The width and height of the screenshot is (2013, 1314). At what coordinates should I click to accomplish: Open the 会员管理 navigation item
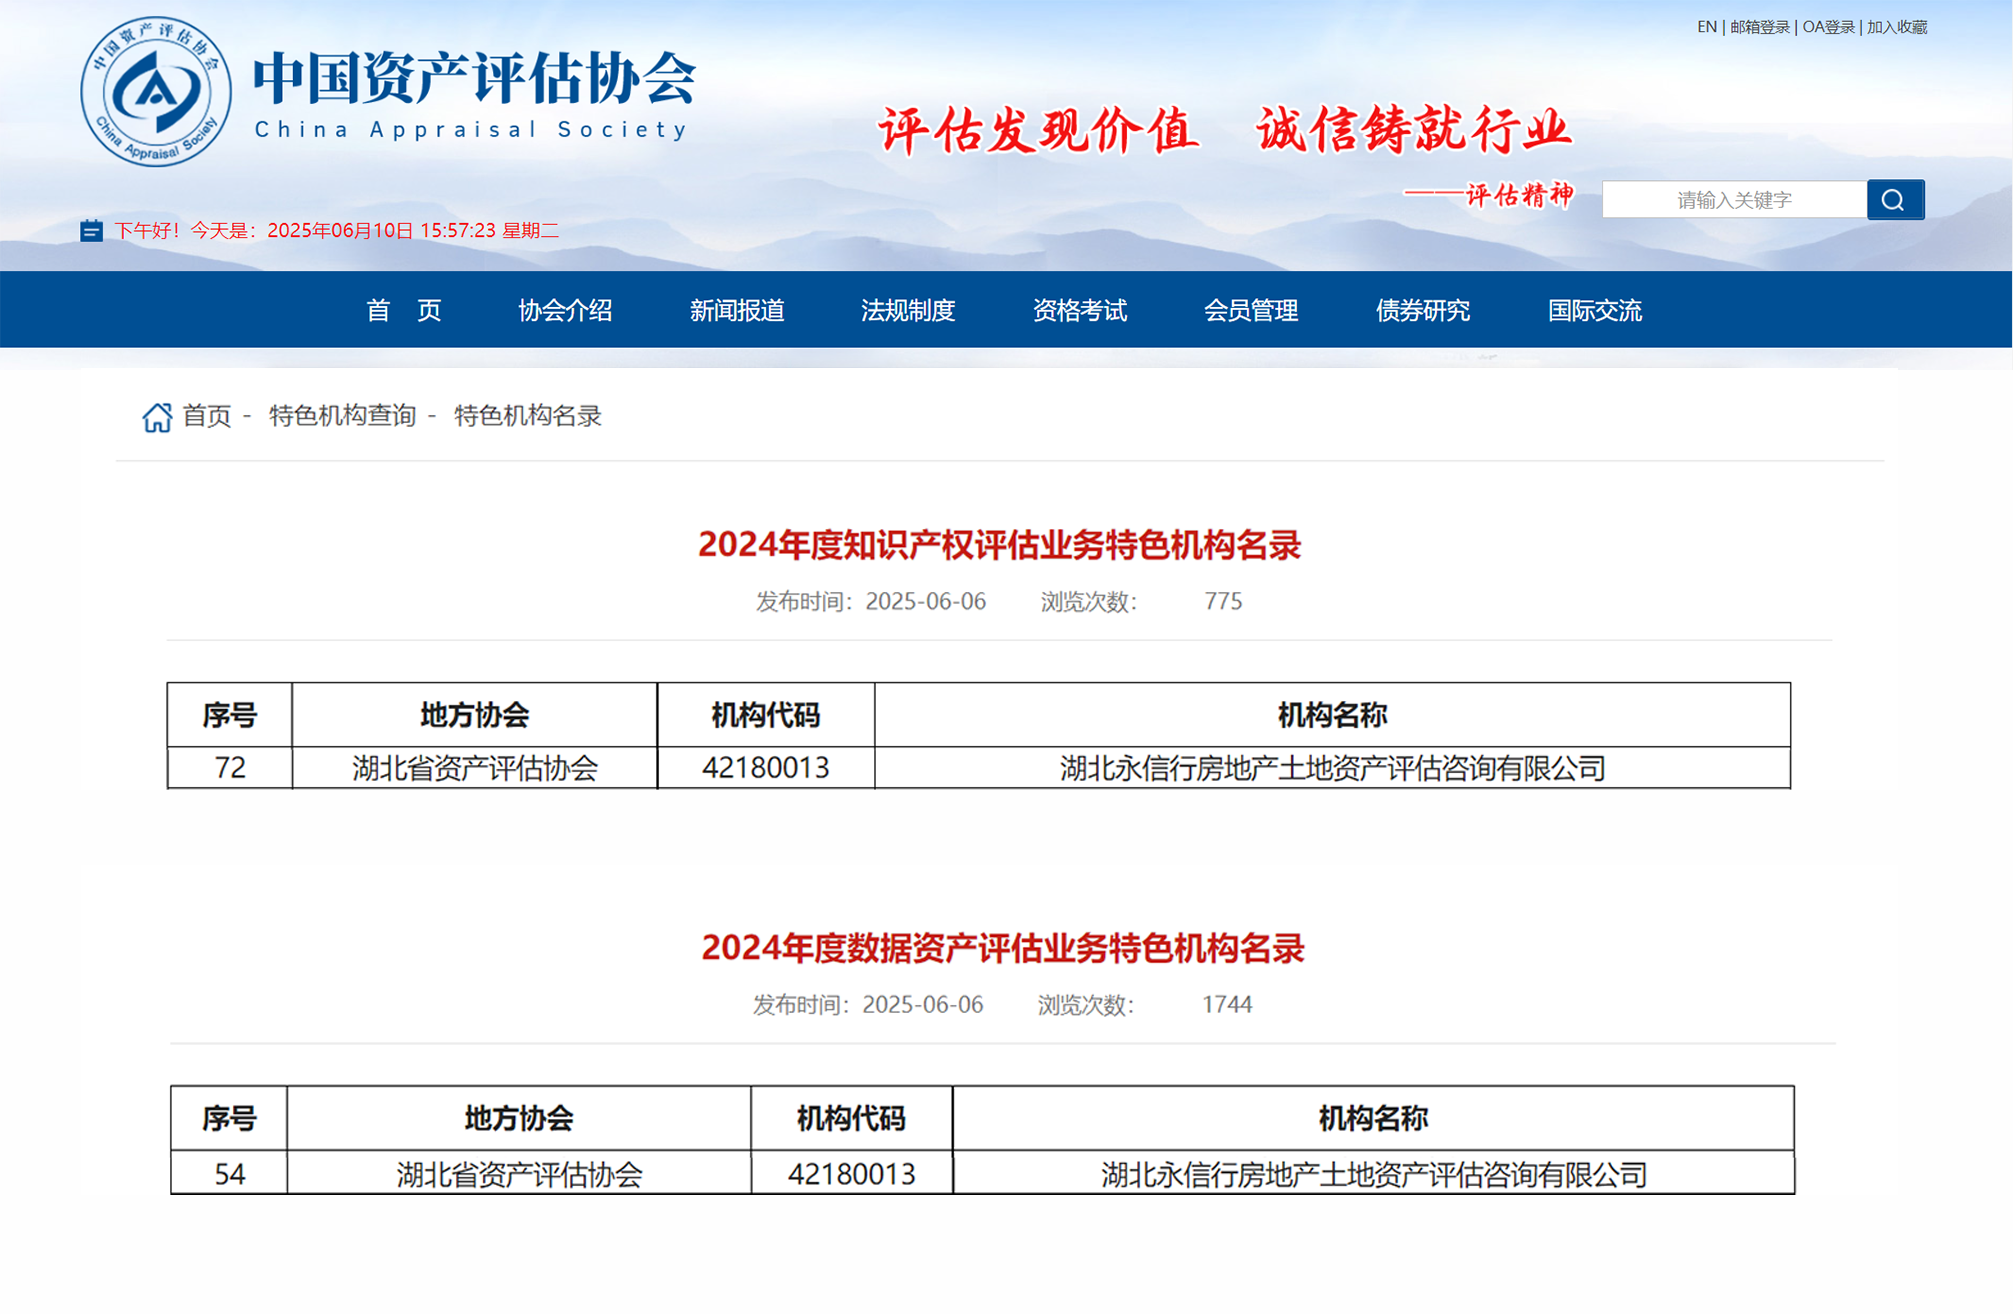pyautogui.click(x=1251, y=310)
